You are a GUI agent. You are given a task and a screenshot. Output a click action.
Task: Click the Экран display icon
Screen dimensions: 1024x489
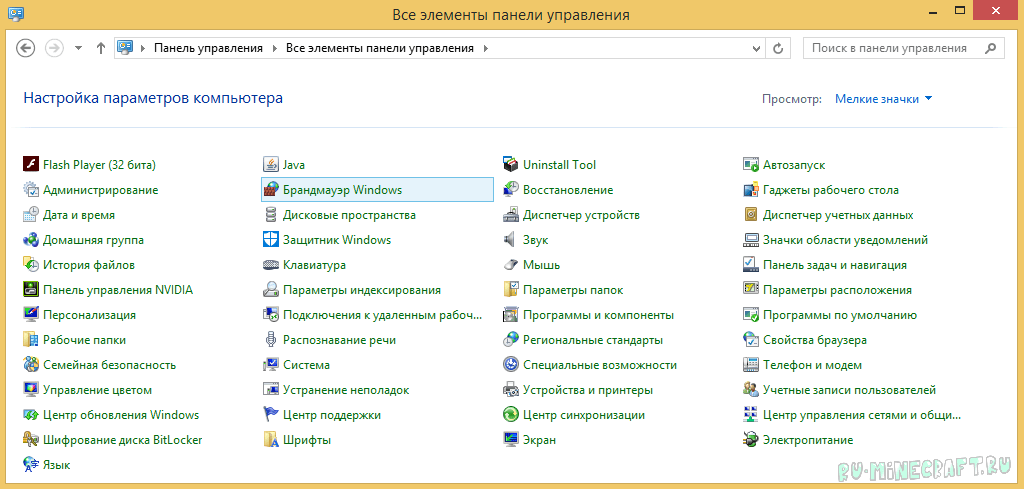[x=511, y=440]
